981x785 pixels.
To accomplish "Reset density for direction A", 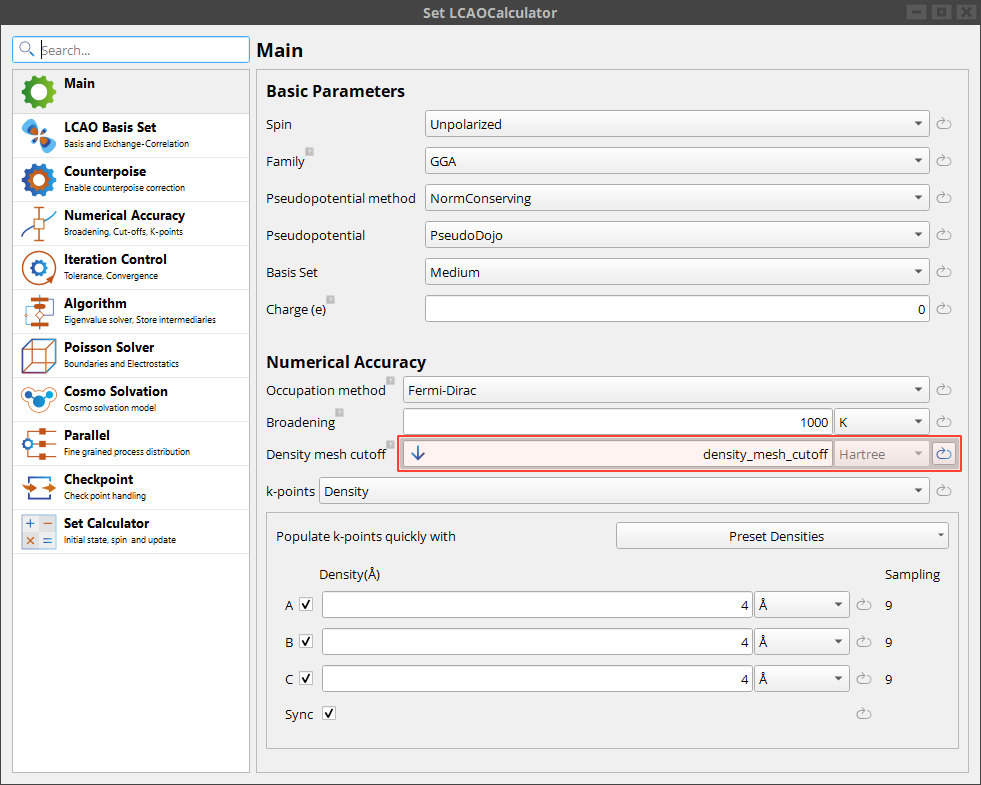I will click(864, 605).
